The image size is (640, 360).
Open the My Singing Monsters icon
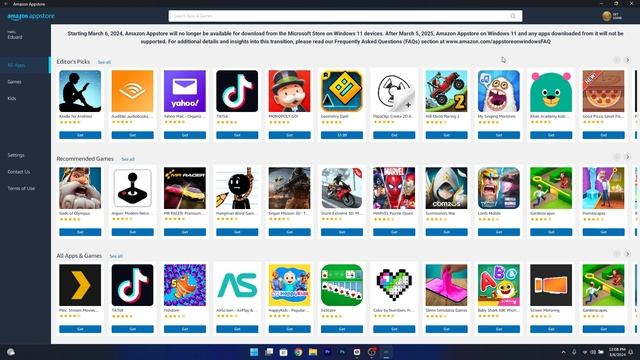tap(499, 91)
